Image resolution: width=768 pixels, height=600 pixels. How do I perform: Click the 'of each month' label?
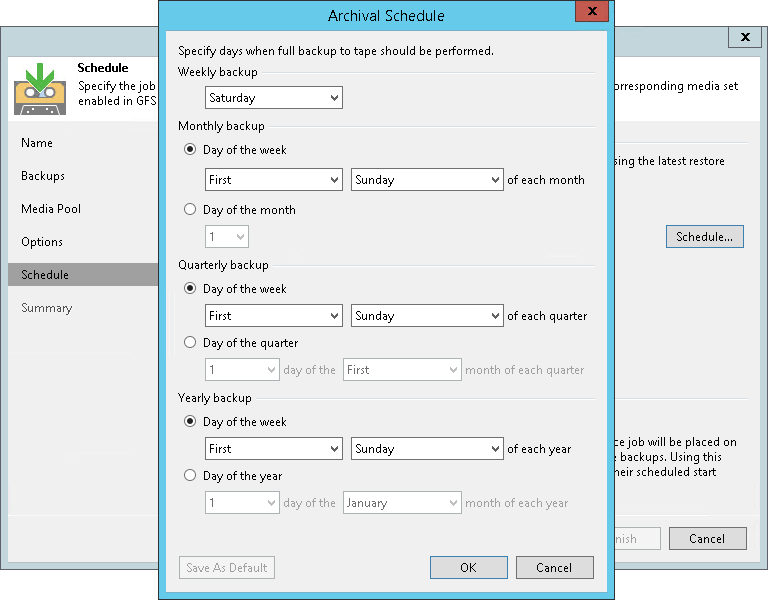[x=546, y=180]
